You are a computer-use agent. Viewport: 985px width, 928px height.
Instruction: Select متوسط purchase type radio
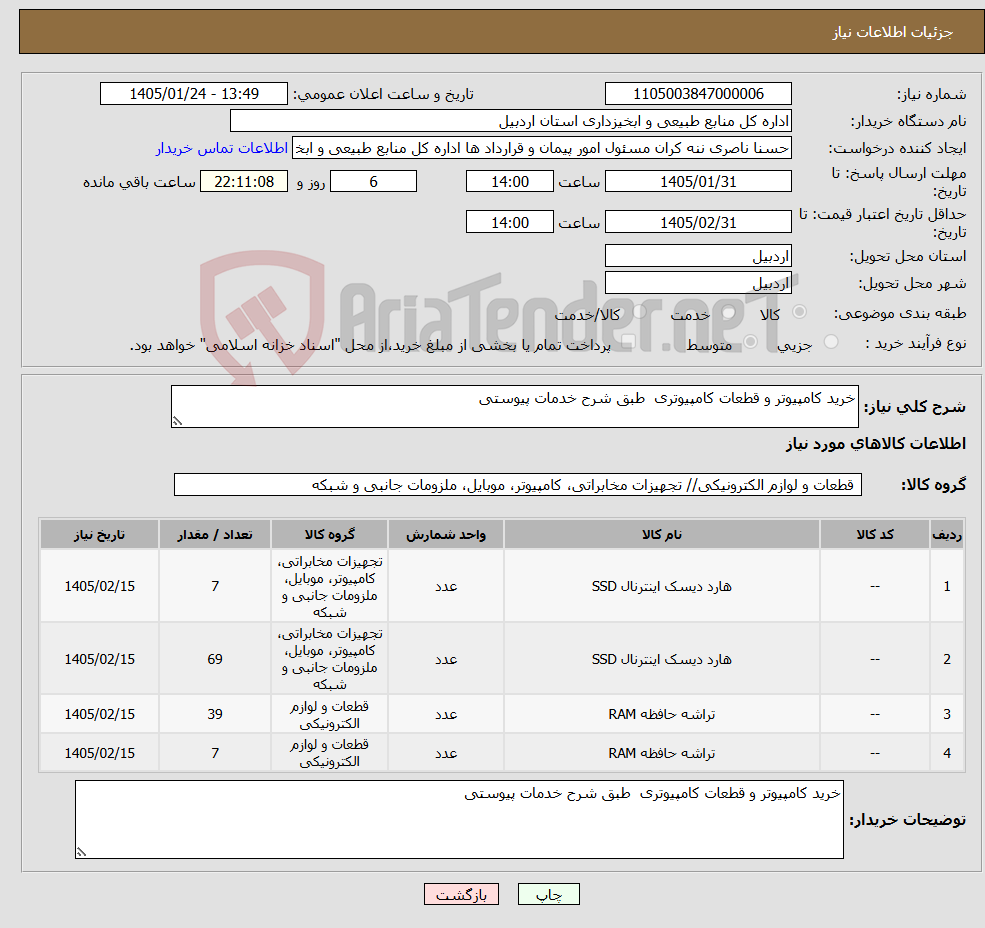click(x=751, y=342)
